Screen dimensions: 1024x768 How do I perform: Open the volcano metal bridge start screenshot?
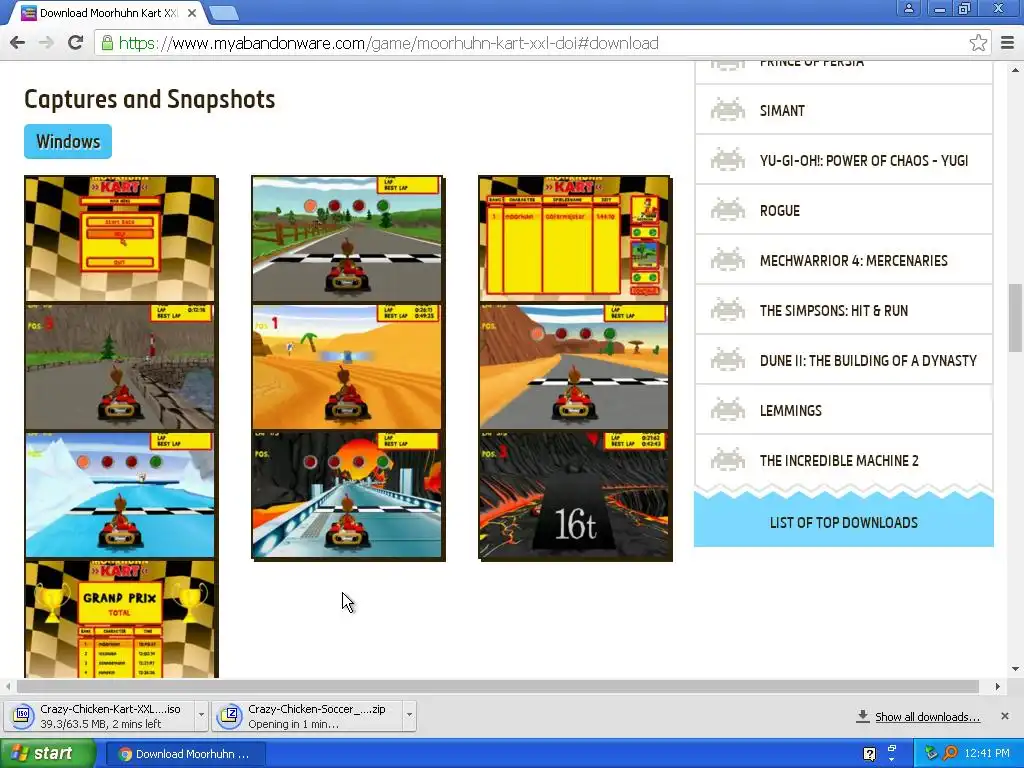point(347,495)
